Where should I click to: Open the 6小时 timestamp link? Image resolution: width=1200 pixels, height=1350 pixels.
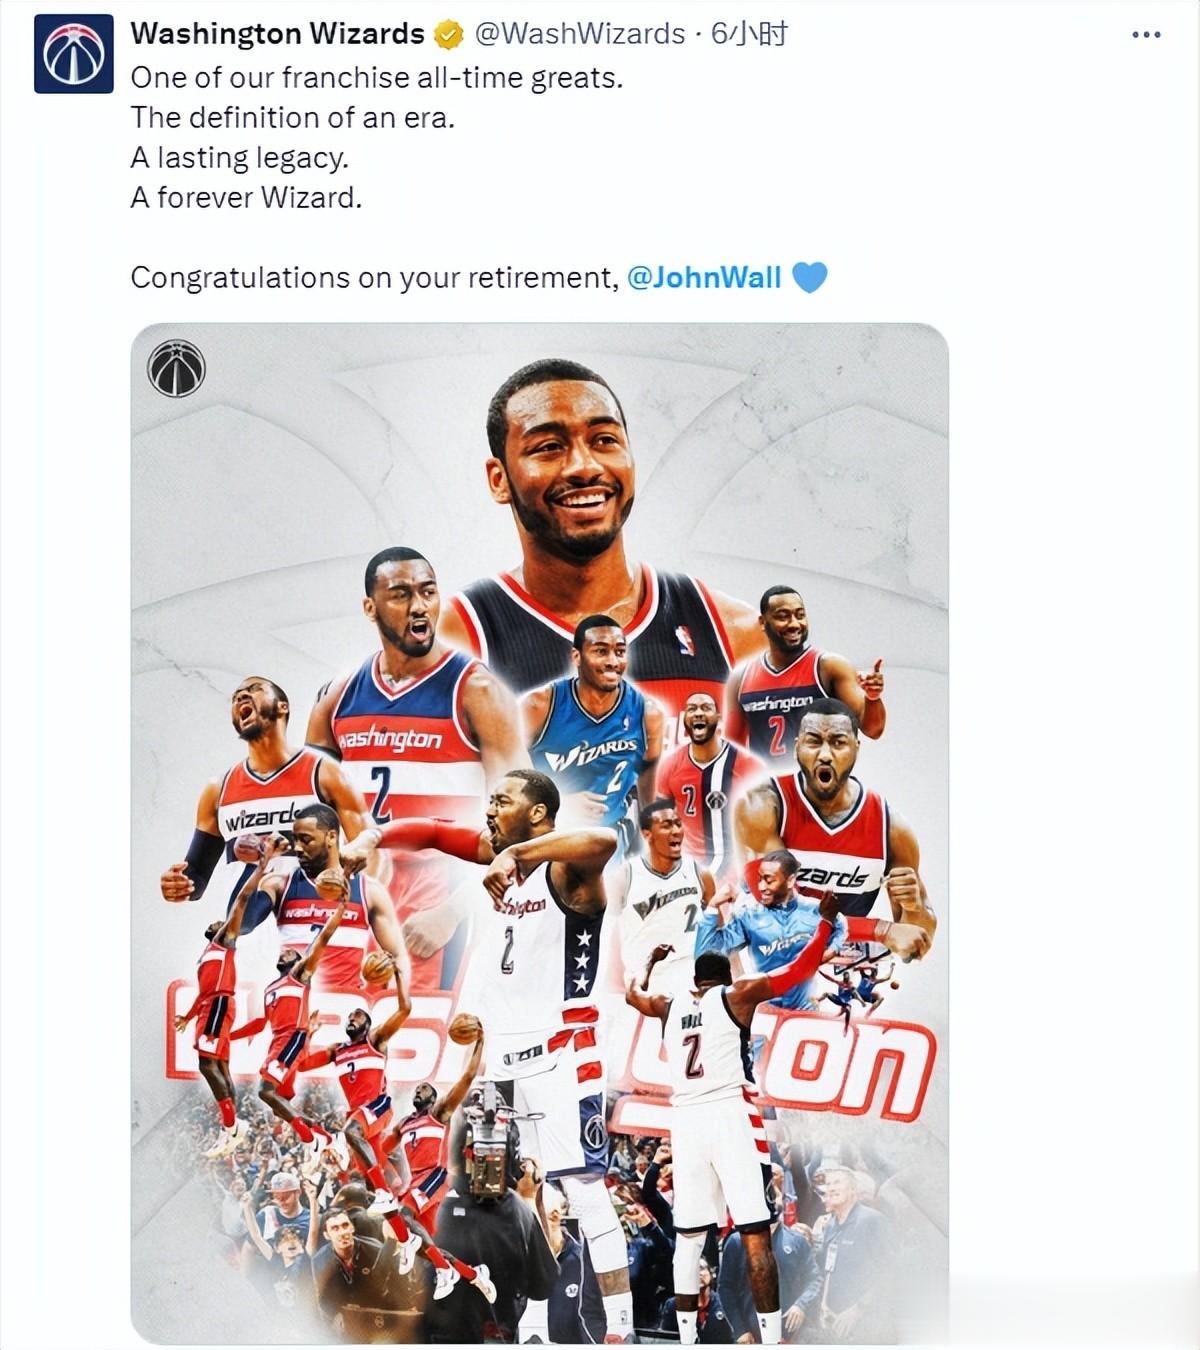(x=749, y=34)
